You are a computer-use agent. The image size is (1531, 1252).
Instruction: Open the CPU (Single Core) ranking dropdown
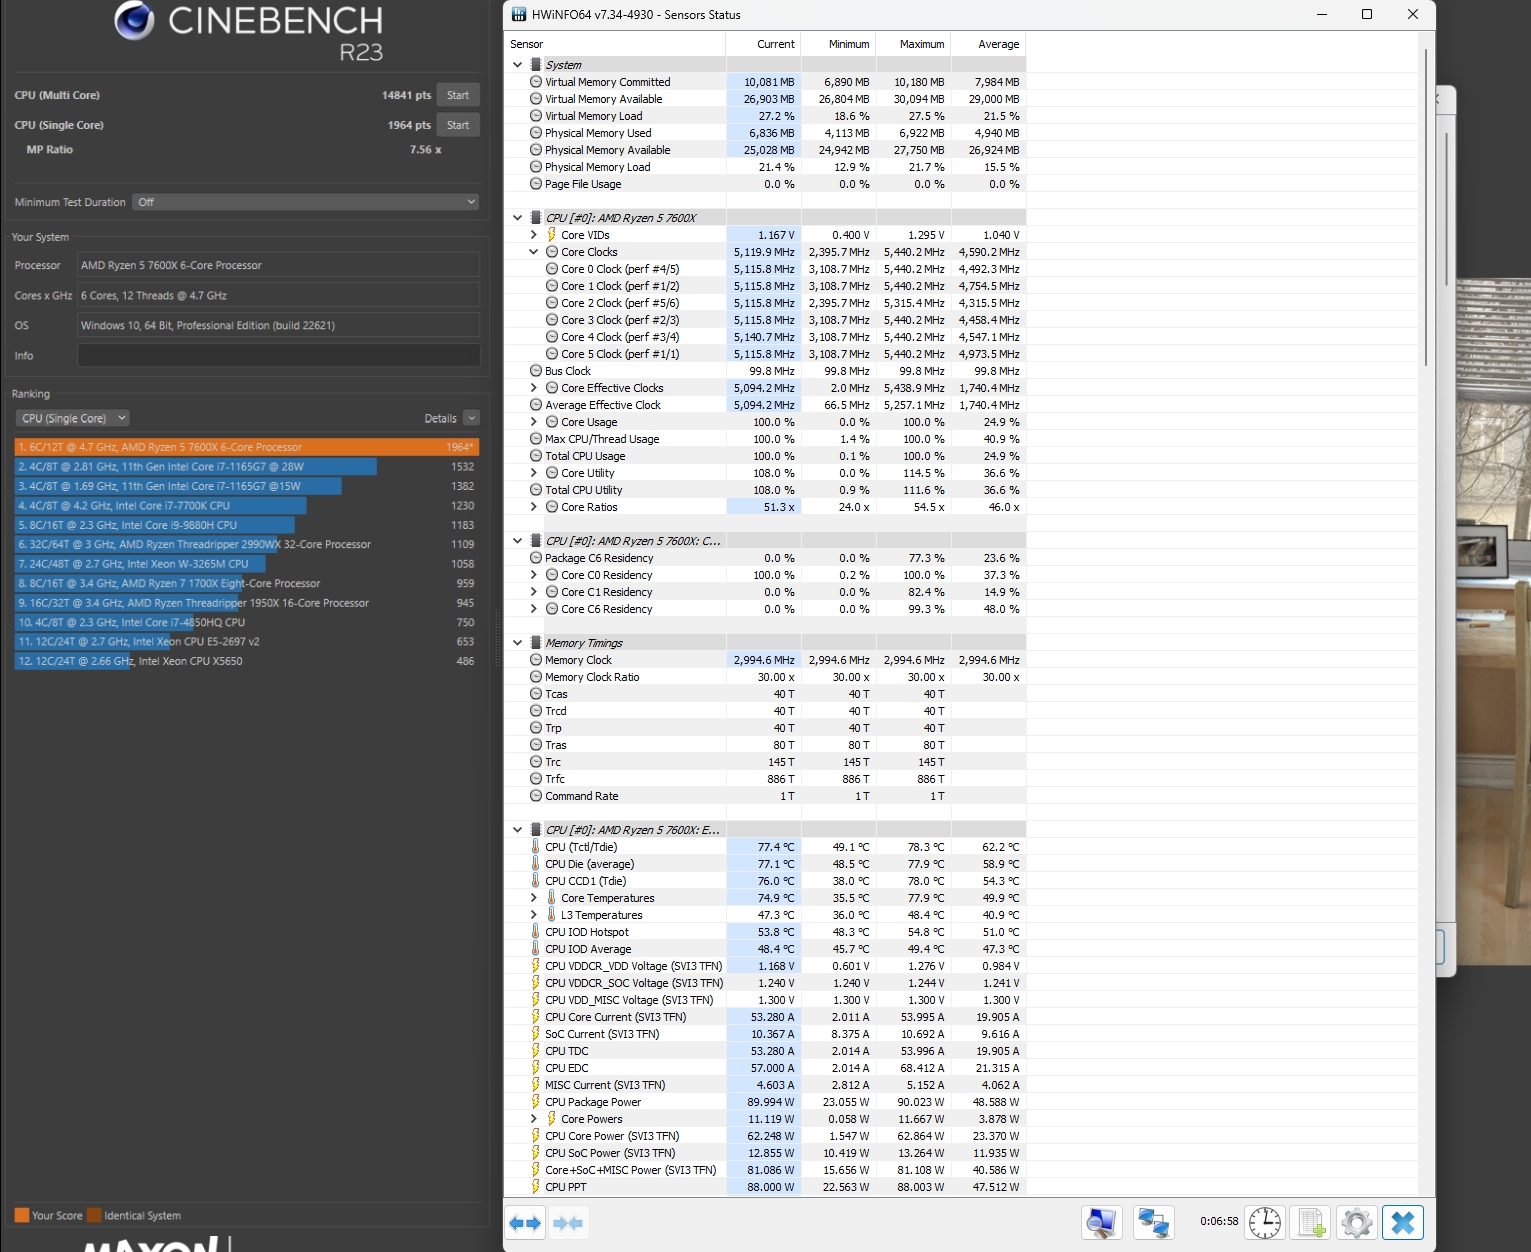(73, 418)
